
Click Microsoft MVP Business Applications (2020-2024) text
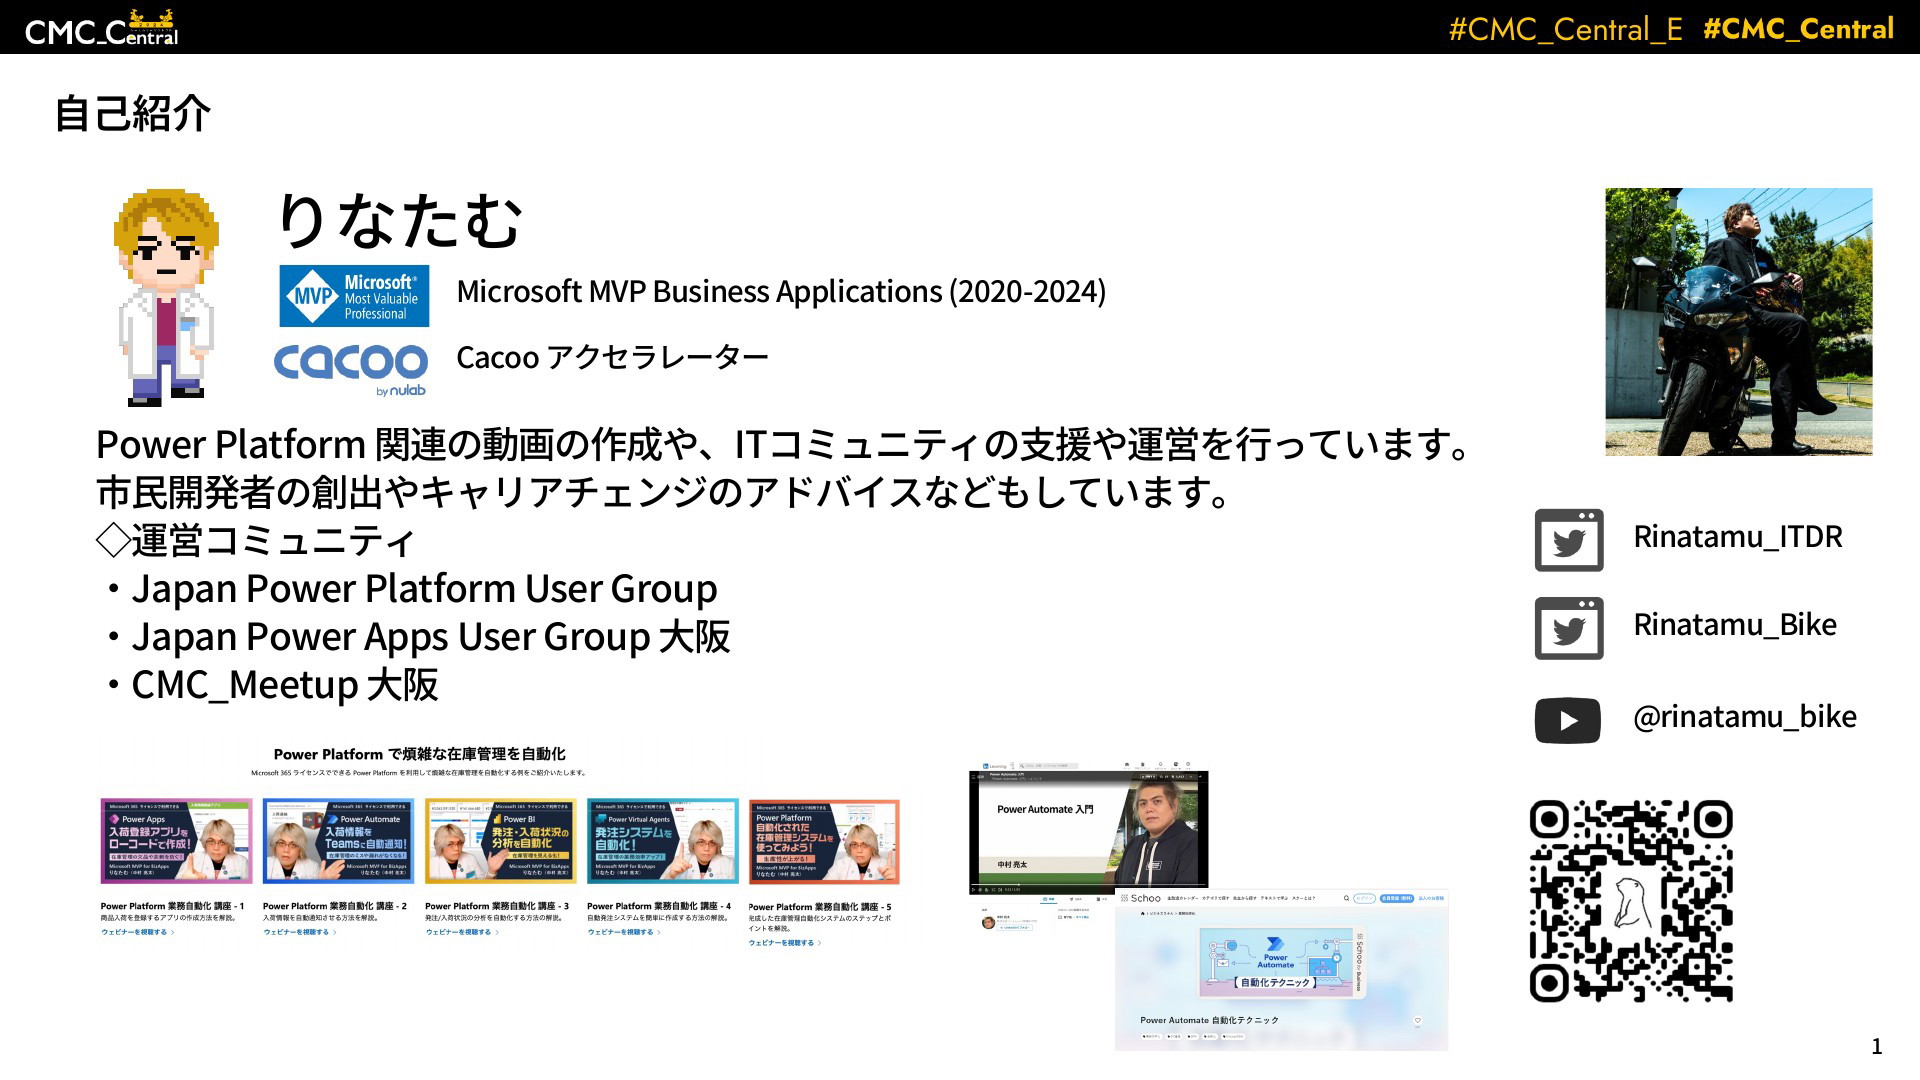tap(781, 291)
